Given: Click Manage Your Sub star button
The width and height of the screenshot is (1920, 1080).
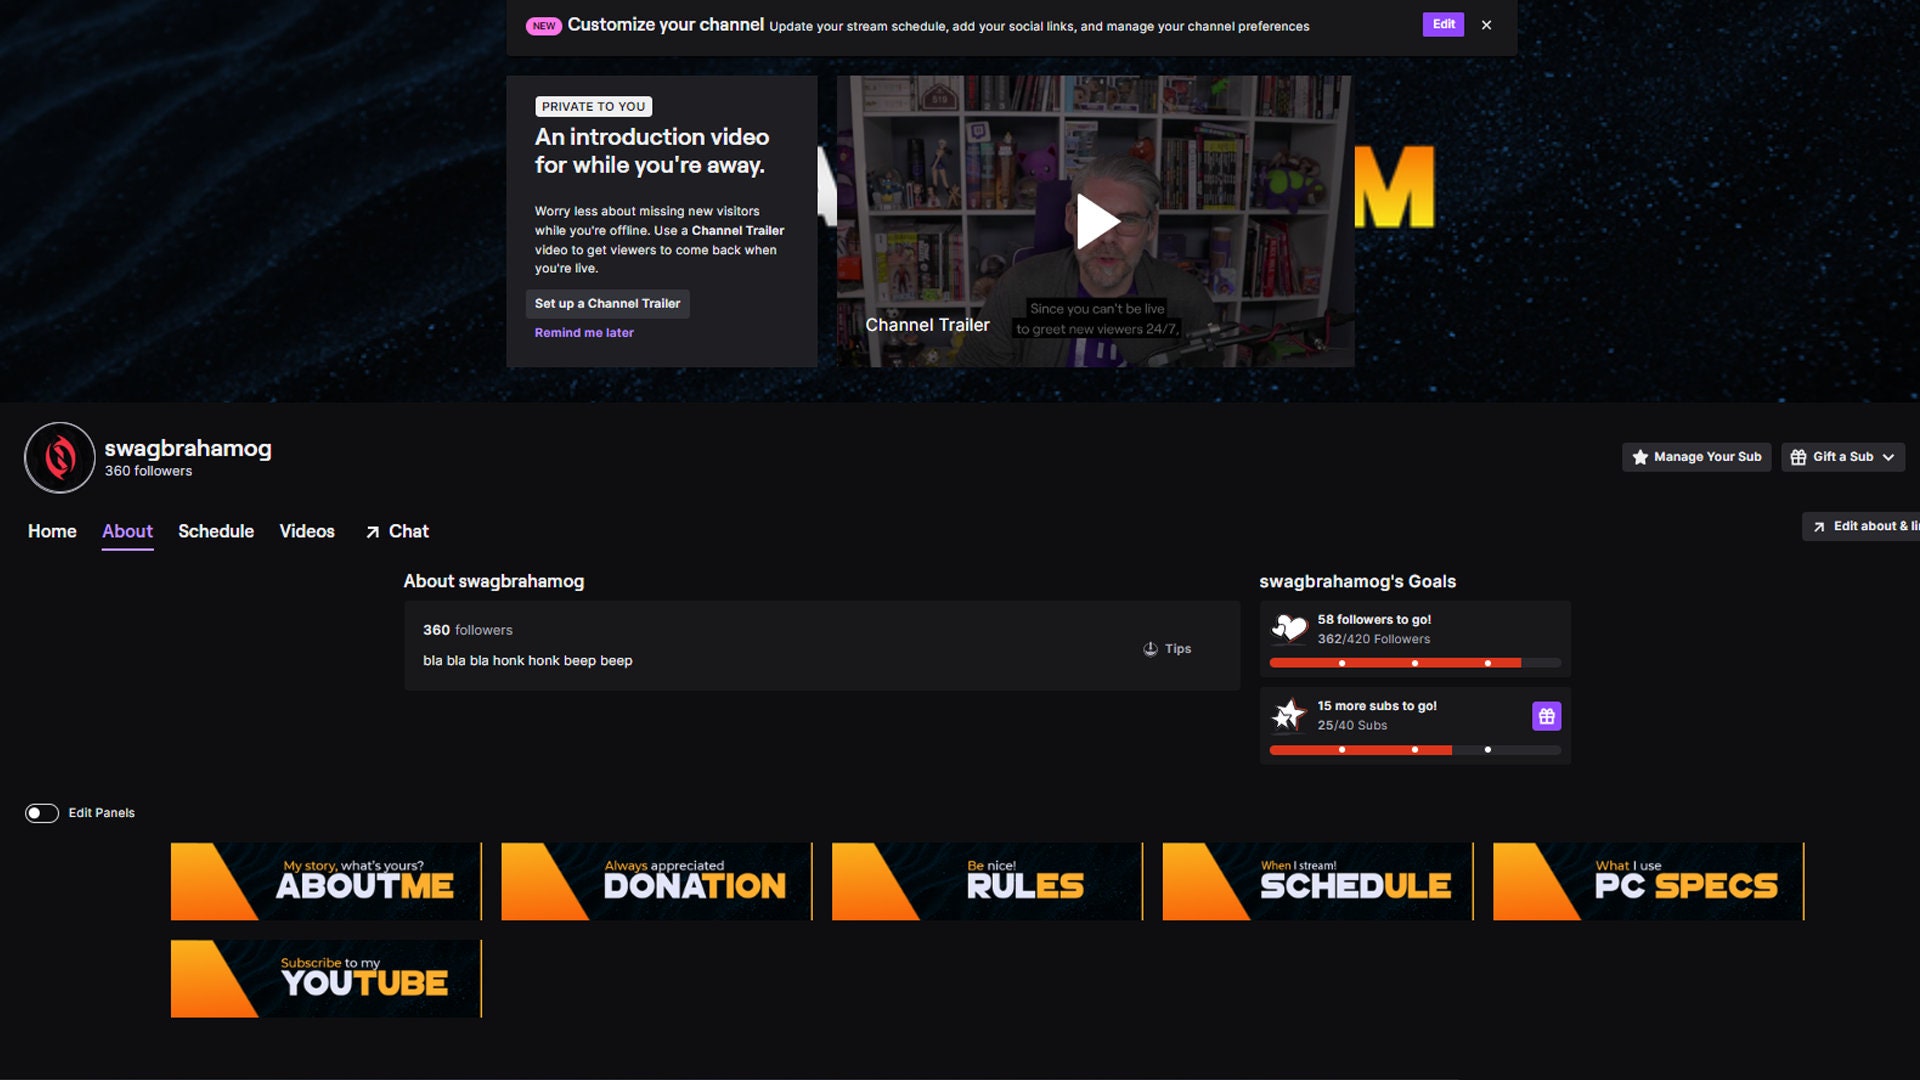Looking at the screenshot, I should point(1697,457).
